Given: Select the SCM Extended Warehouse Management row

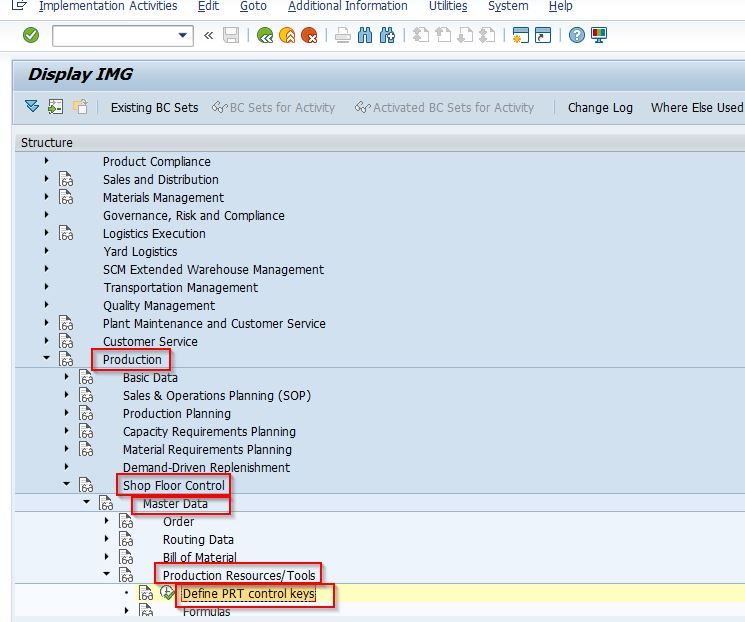Looking at the screenshot, I should pos(213,270).
